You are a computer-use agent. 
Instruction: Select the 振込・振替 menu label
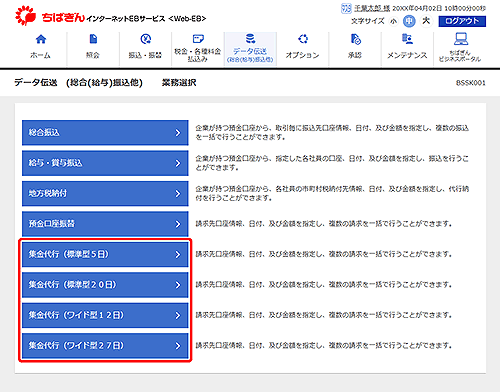145,55
